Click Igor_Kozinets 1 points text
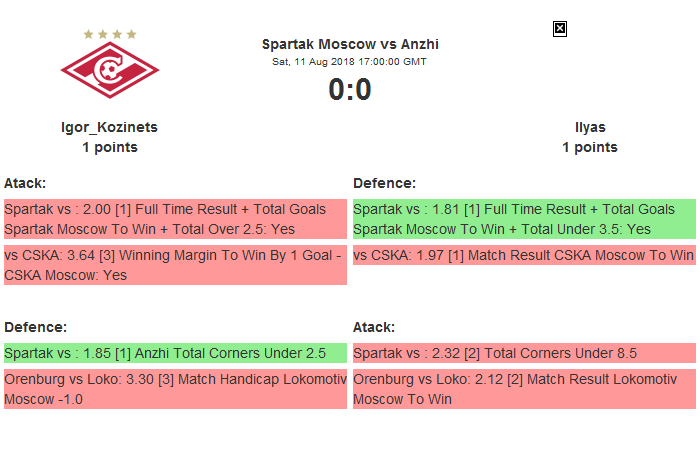Viewport: 700px width, 460px height. [110, 147]
